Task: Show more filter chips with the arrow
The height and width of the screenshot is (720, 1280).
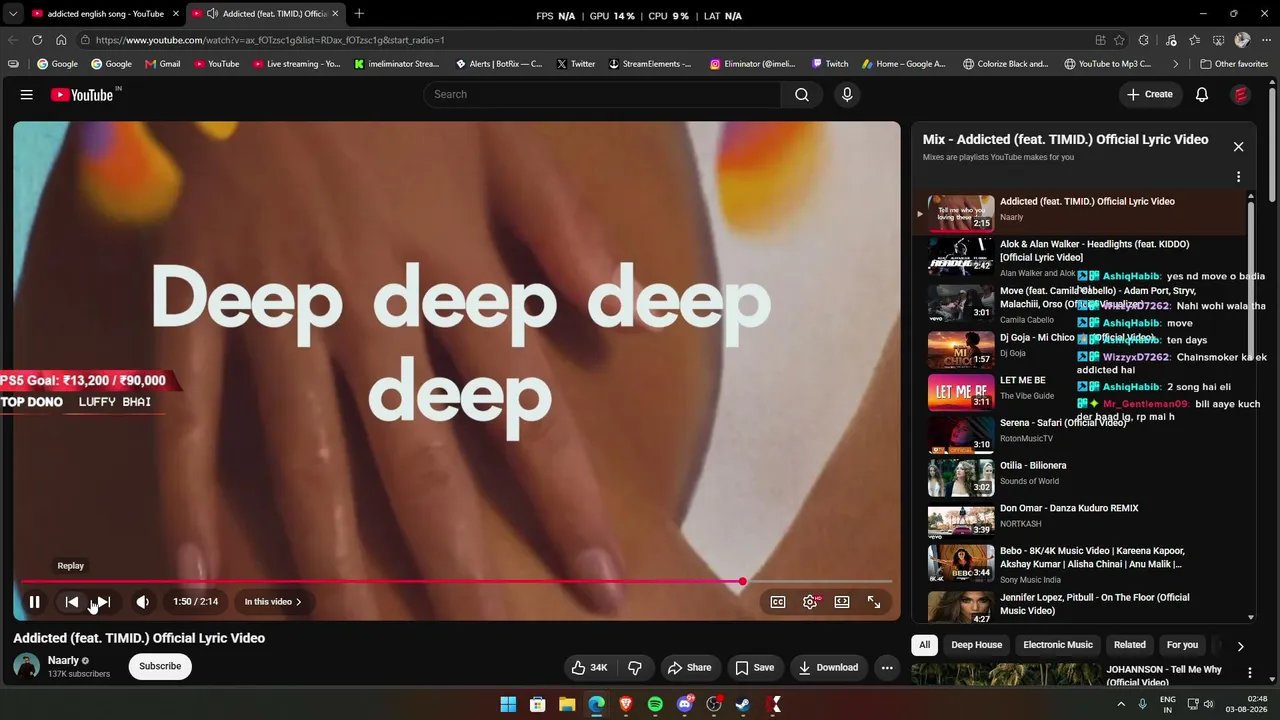Action: [1240, 646]
